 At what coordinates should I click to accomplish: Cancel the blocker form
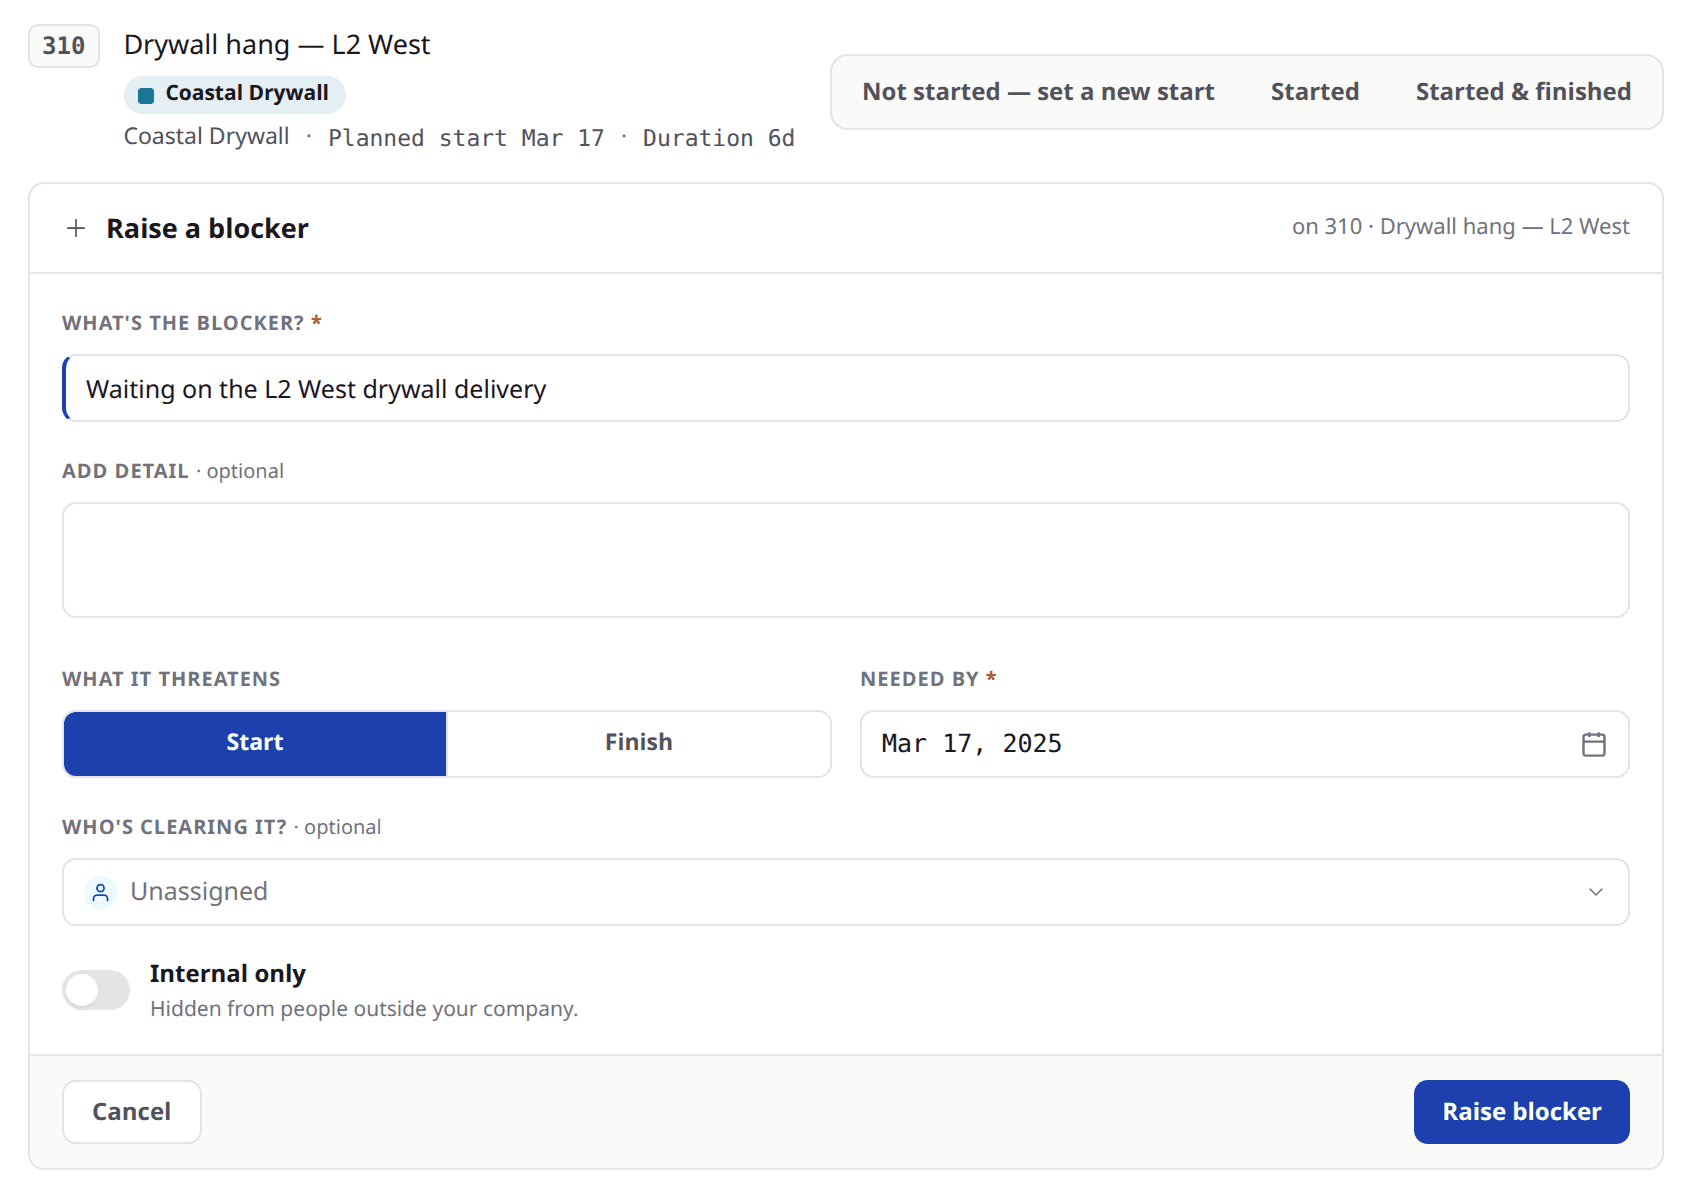pyautogui.click(x=132, y=1112)
